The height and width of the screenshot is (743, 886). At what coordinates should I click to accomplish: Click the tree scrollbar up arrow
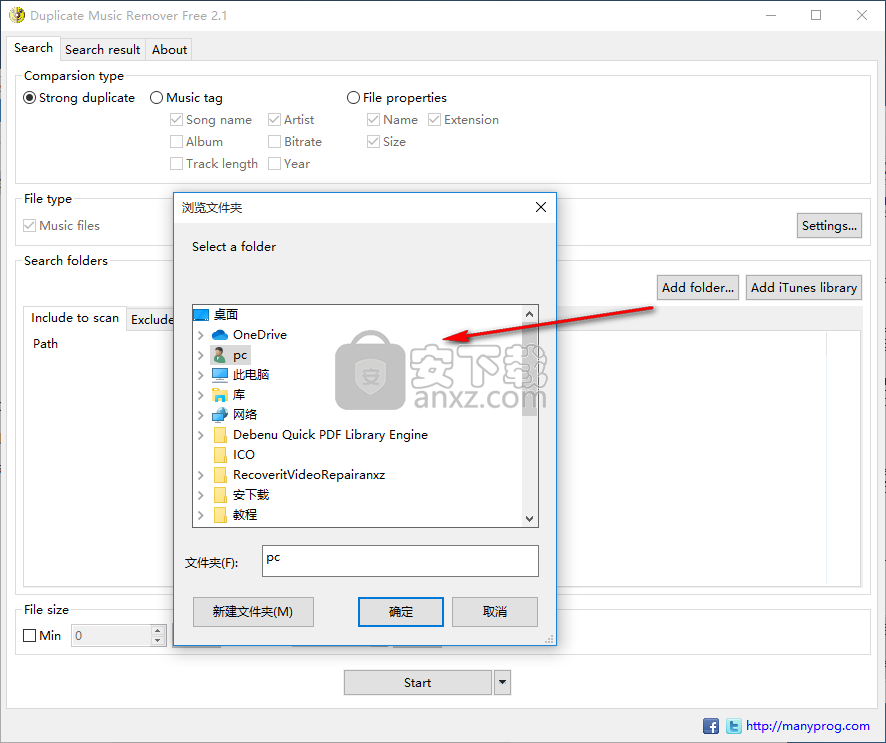tap(529, 314)
